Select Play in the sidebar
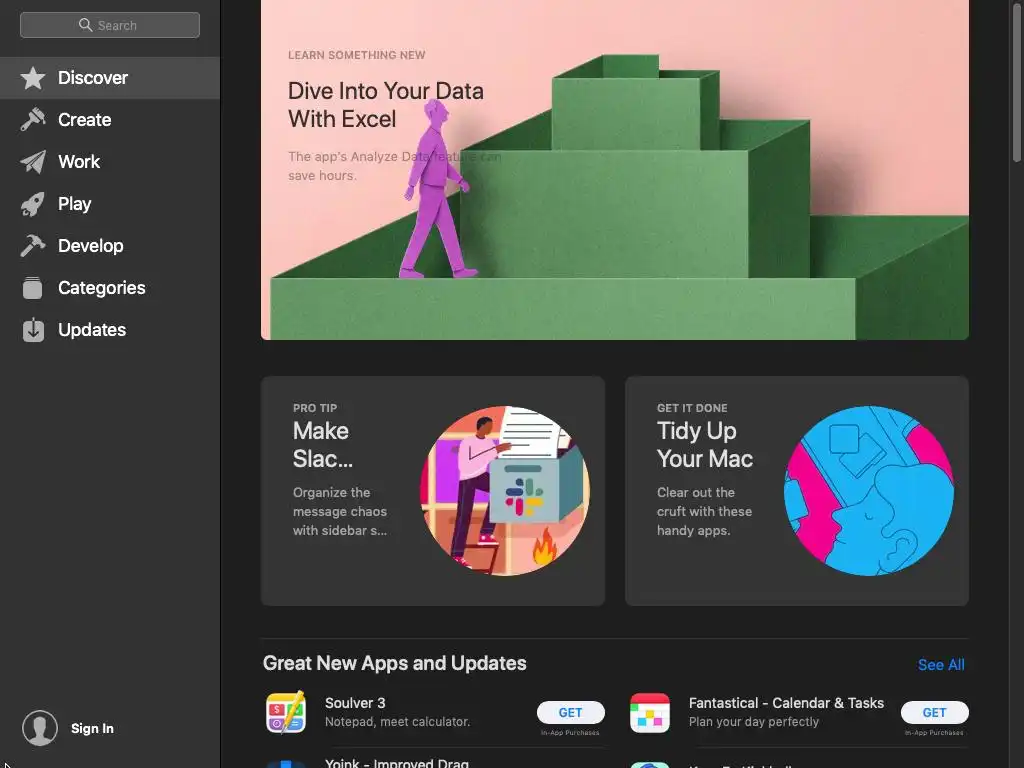This screenshot has height=768, width=1024. pyautogui.click(x=110, y=204)
